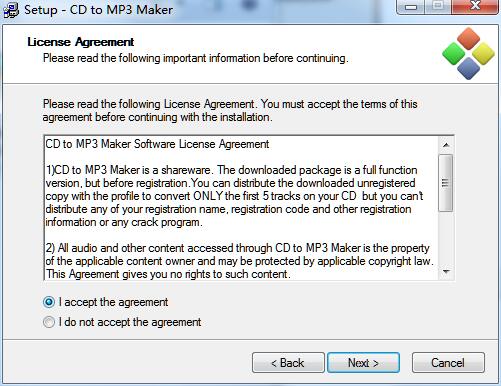Click the license scrollbar thumb
501x386 pixels.
point(446,183)
